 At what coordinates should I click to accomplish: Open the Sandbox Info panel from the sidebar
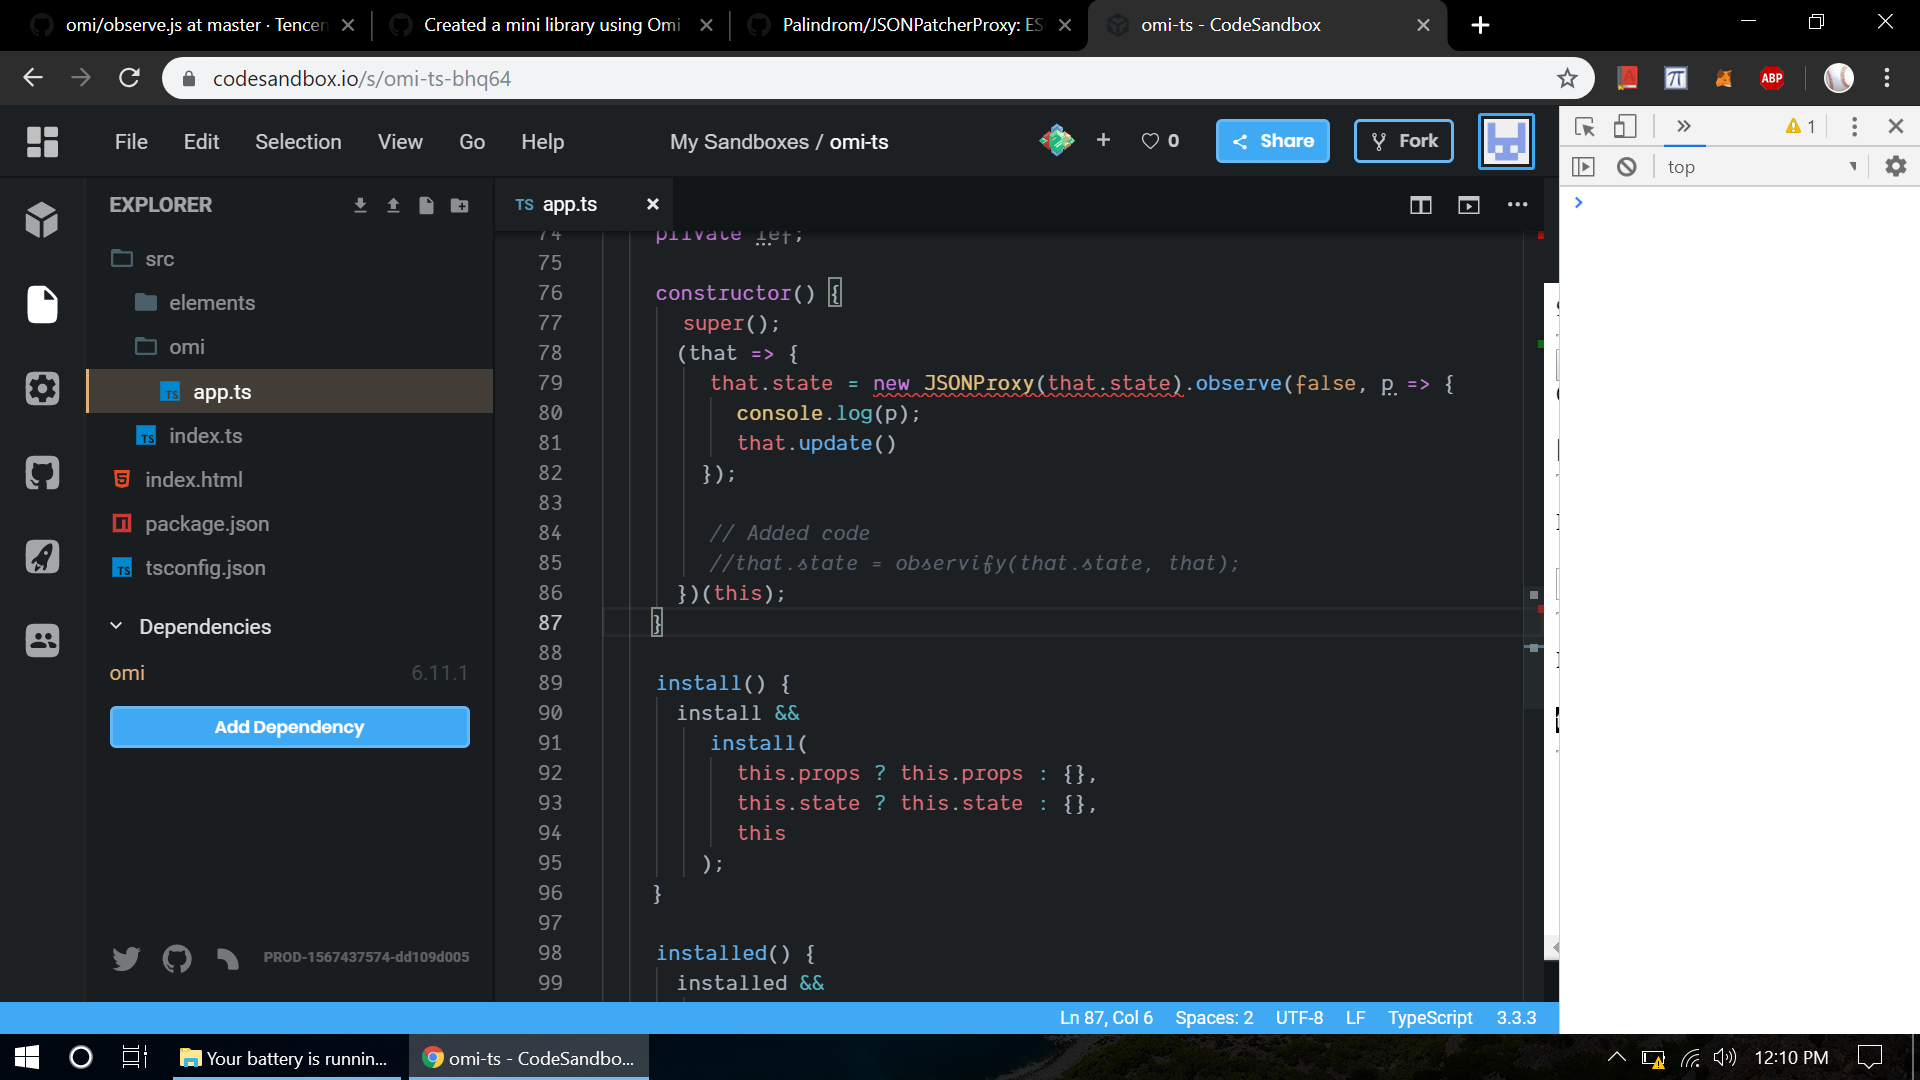42,220
